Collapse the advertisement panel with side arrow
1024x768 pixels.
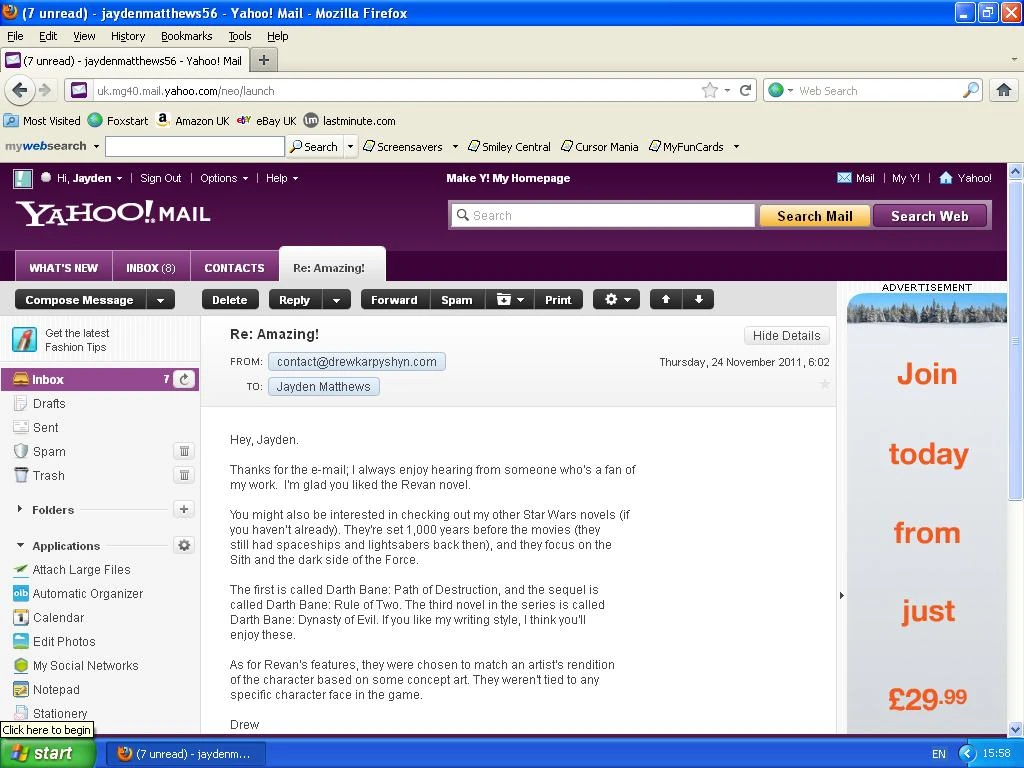[841, 595]
